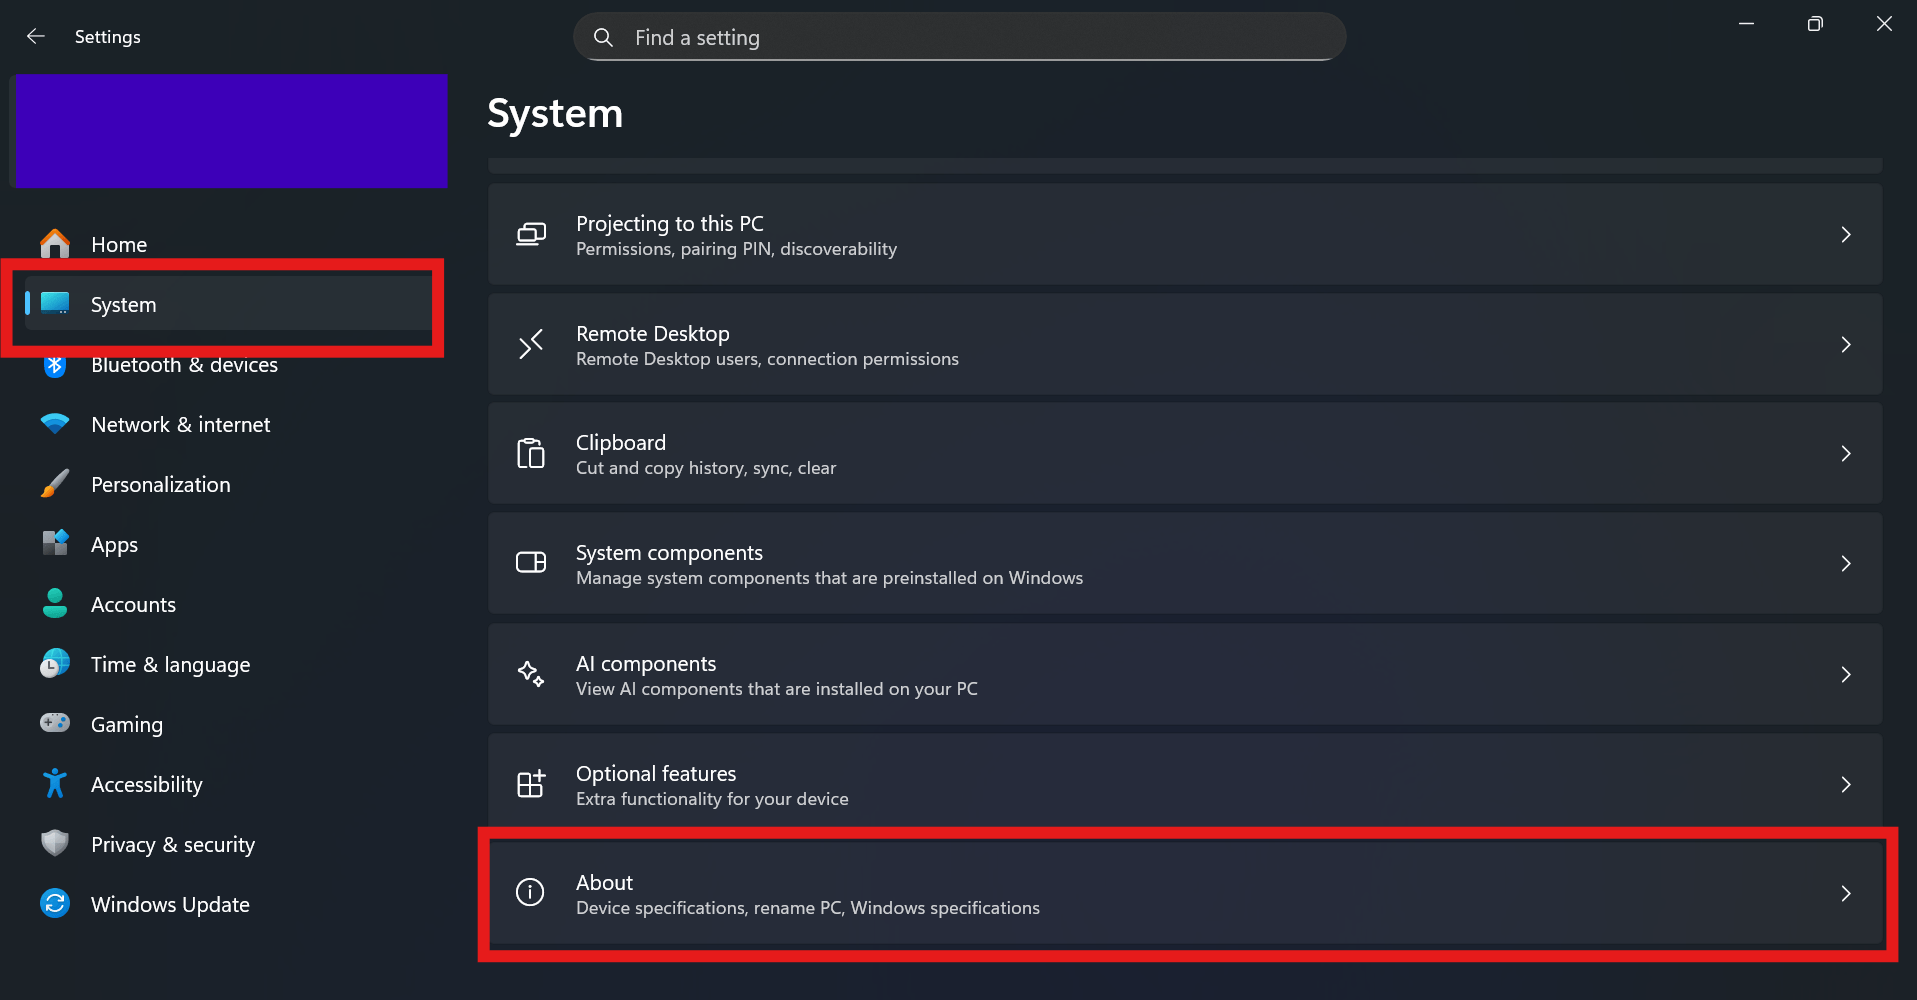Click the Personalization paintbrush icon
This screenshot has width=1917, height=1000.
click(55, 484)
